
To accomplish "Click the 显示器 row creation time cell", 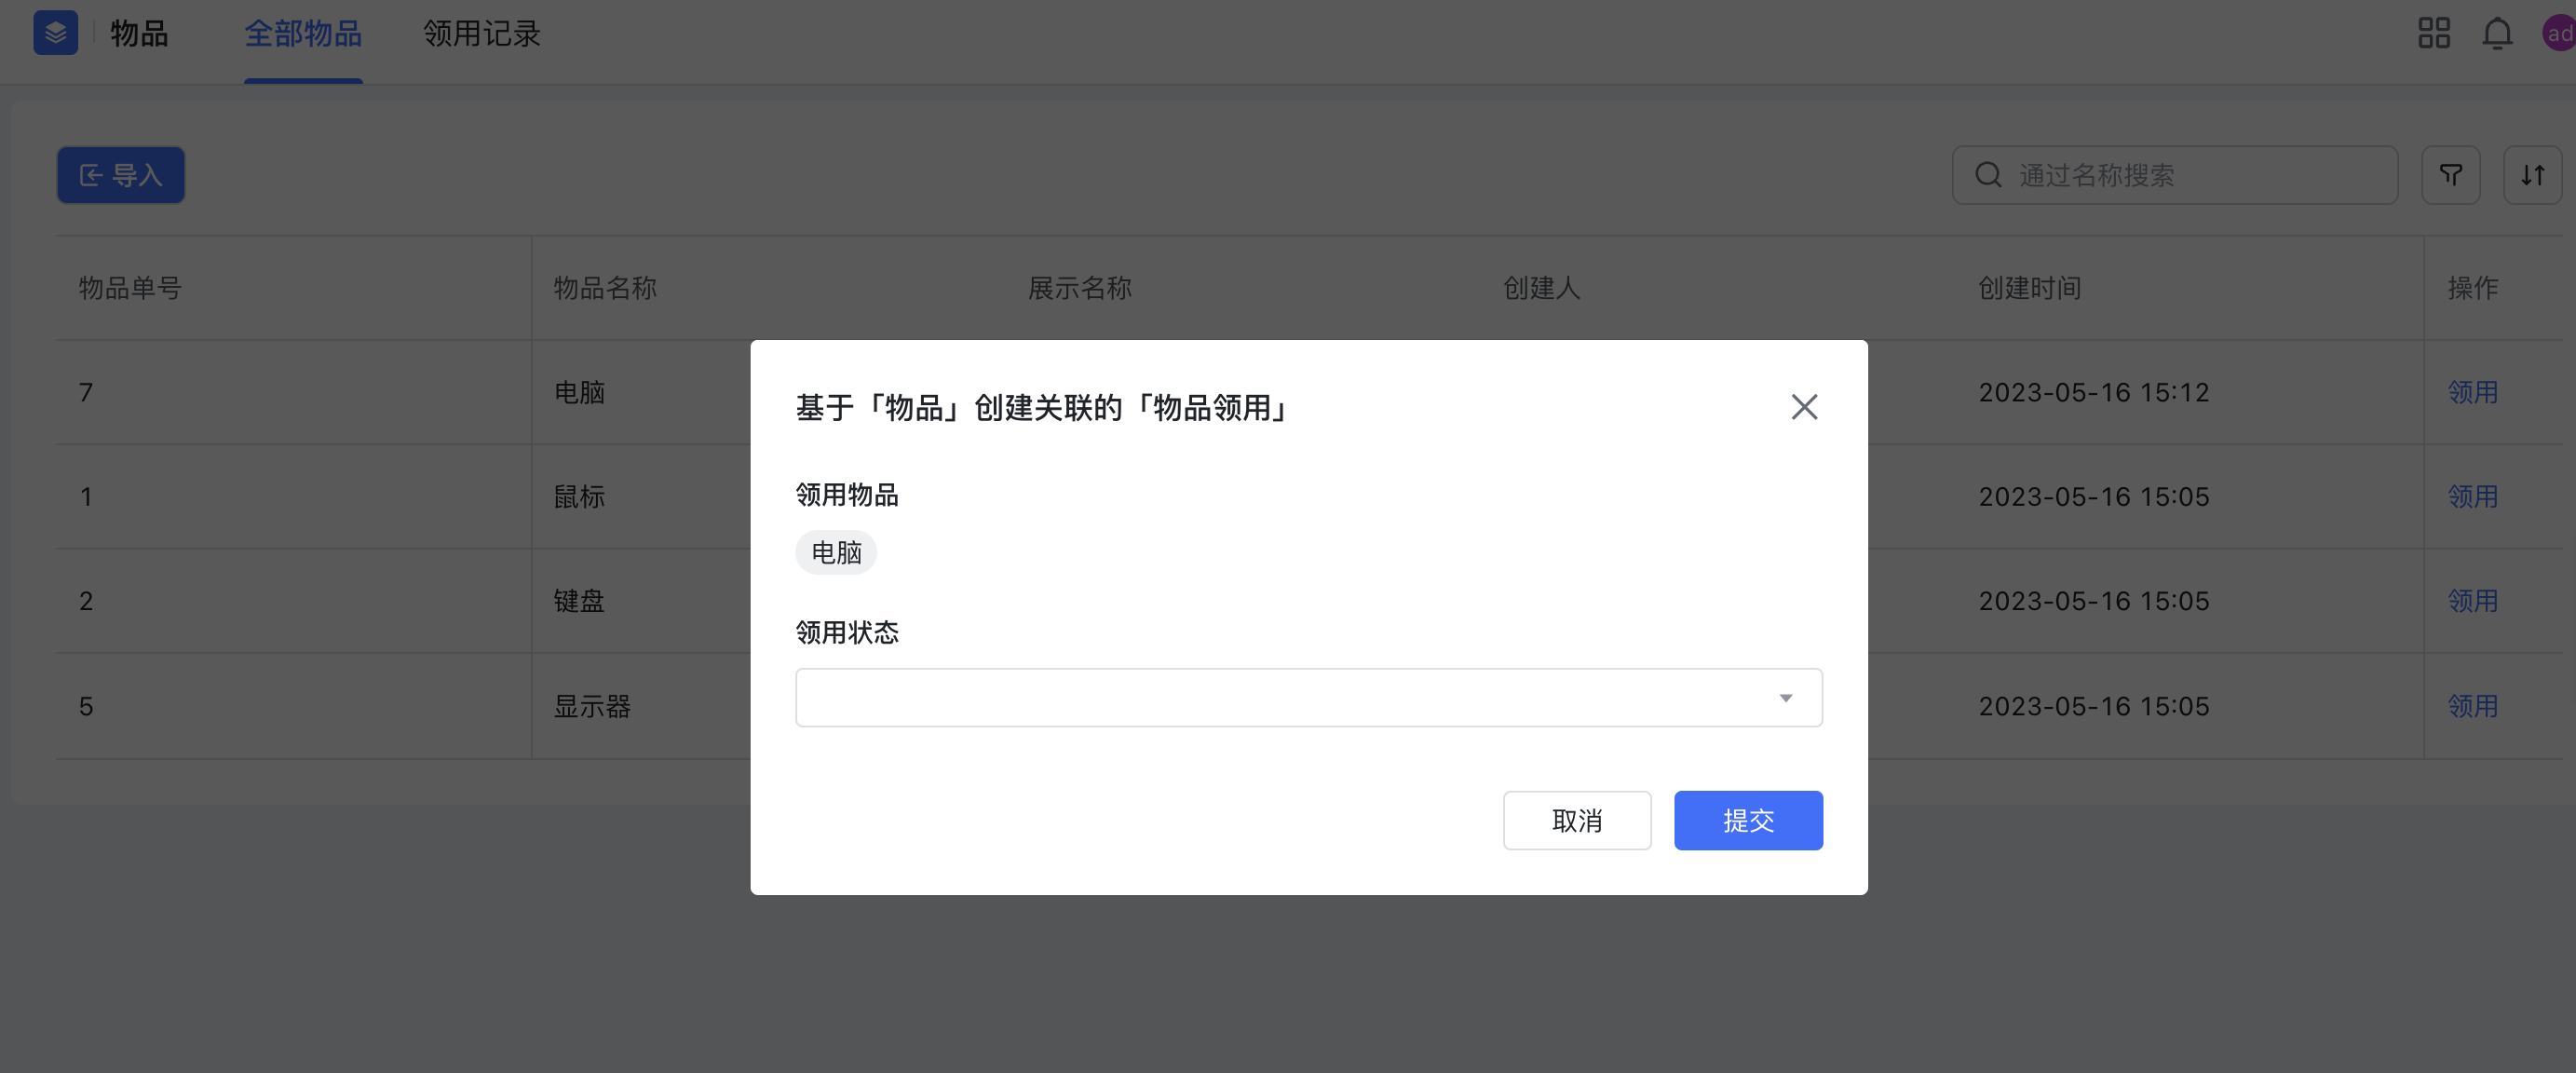I will pos(2093,705).
